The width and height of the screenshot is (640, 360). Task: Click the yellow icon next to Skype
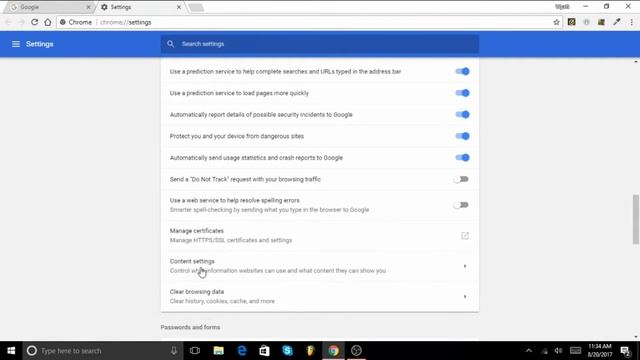tap(310, 351)
